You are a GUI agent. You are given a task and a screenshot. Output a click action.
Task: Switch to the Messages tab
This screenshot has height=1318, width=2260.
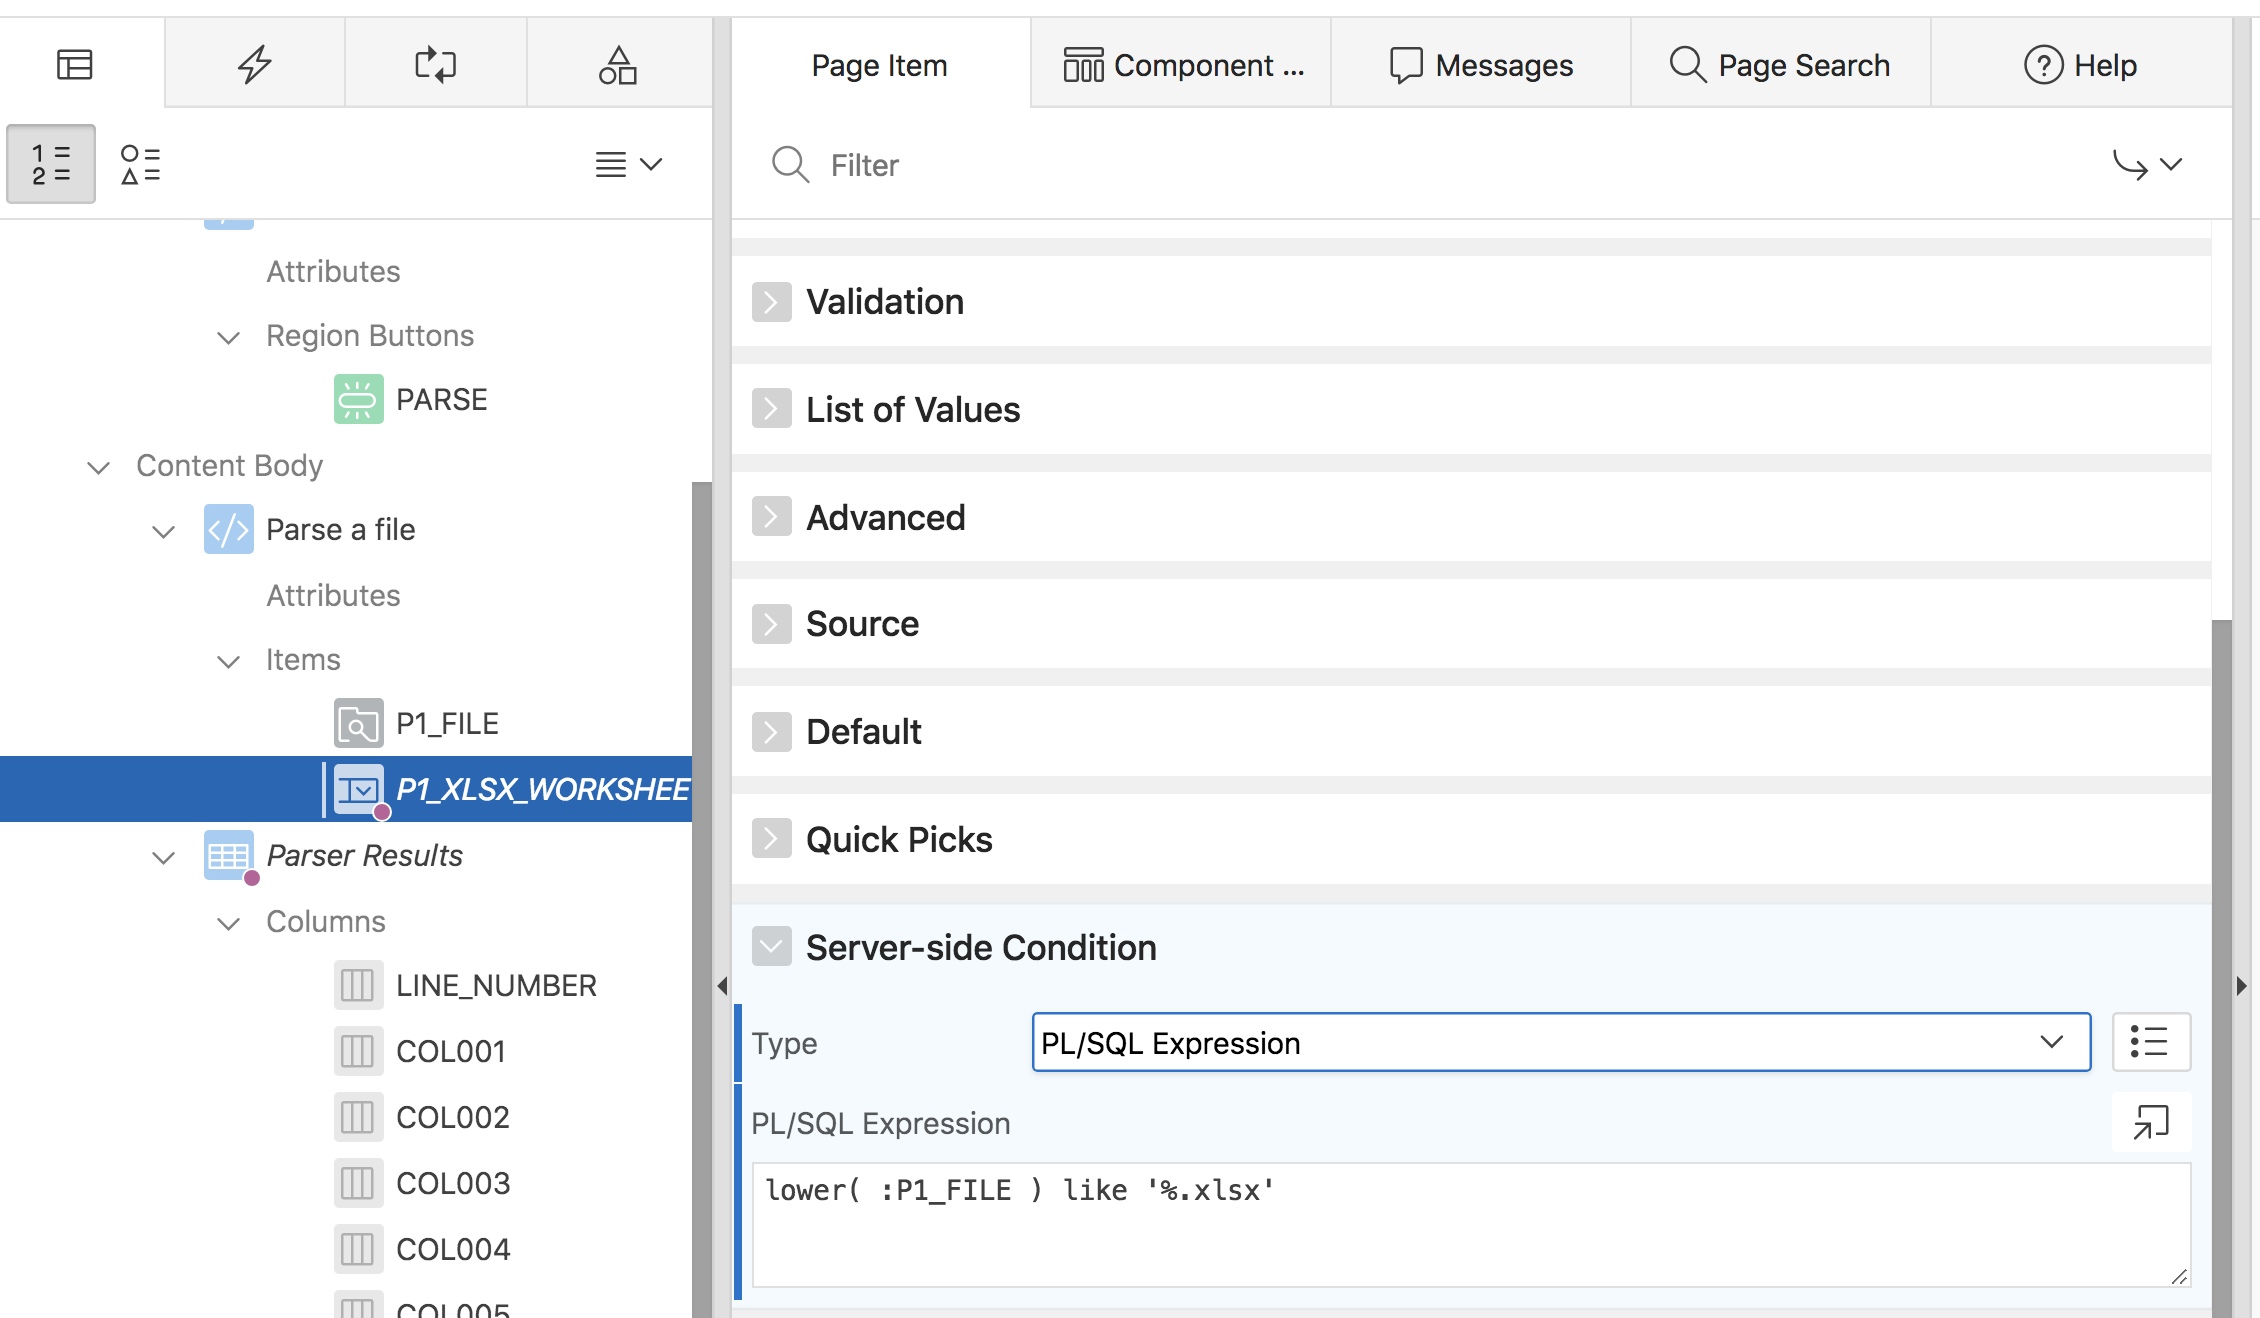(x=1481, y=65)
